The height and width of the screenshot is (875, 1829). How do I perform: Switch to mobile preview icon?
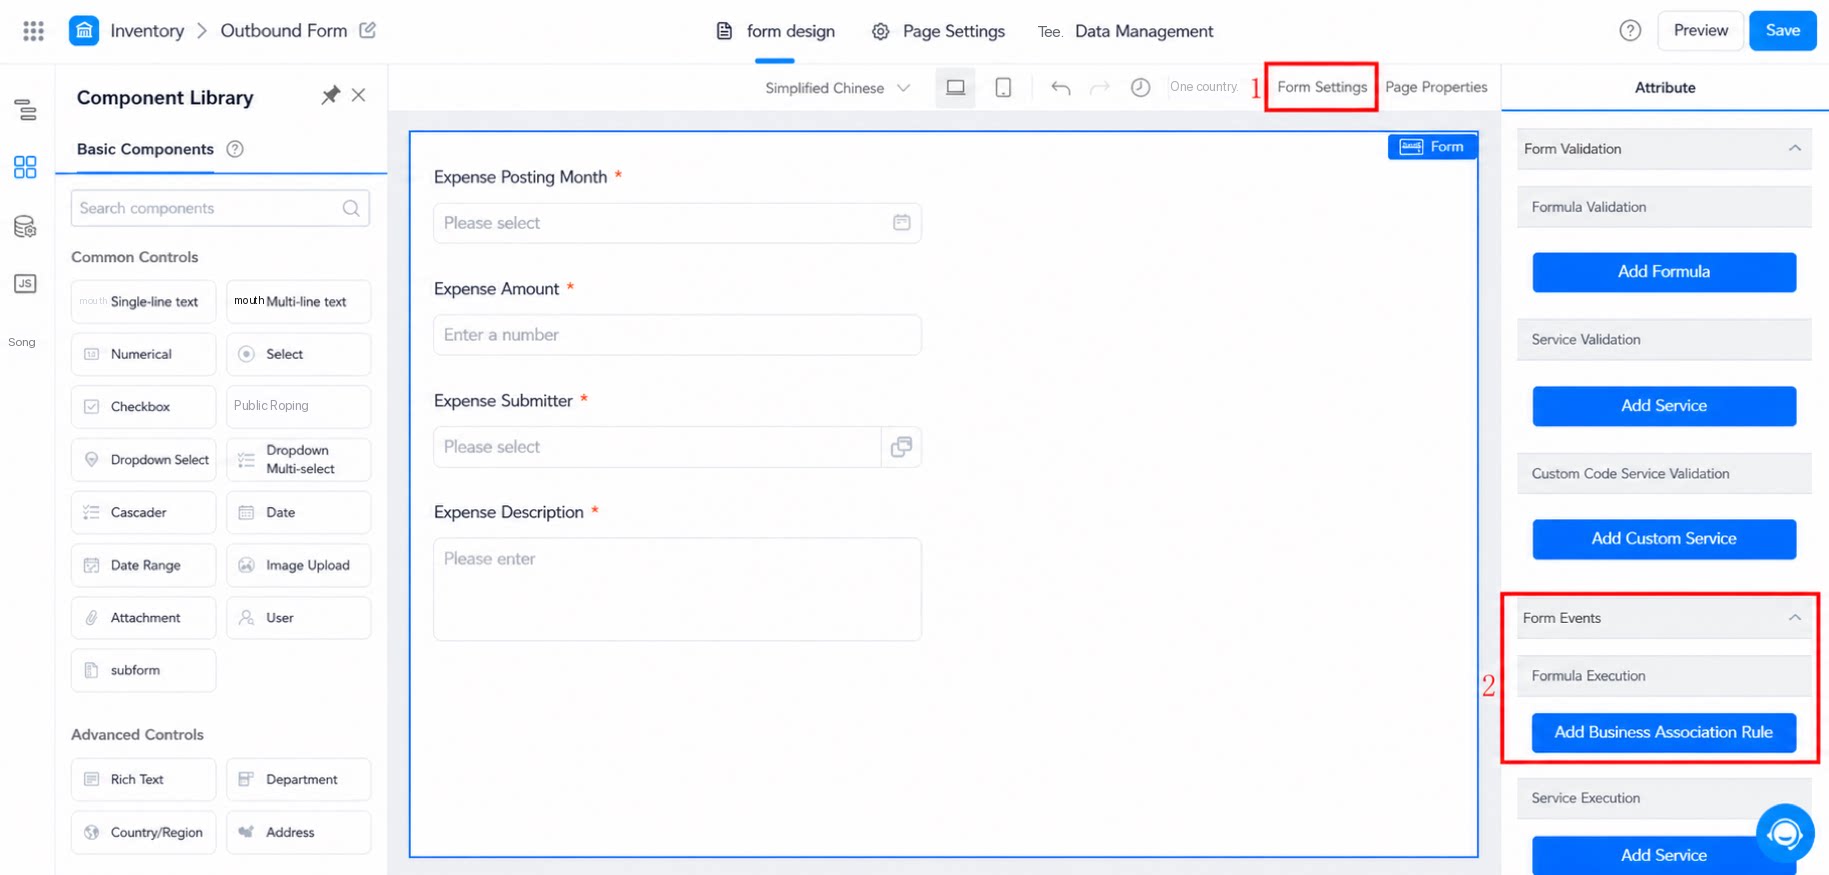tap(1003, 88)
